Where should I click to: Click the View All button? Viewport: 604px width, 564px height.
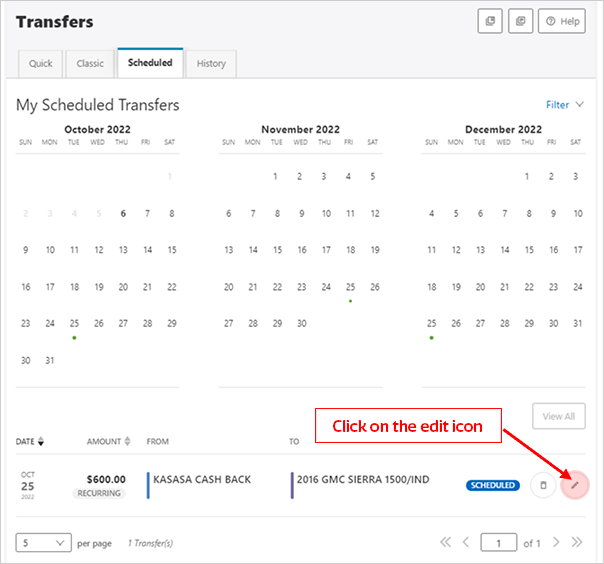559,416
